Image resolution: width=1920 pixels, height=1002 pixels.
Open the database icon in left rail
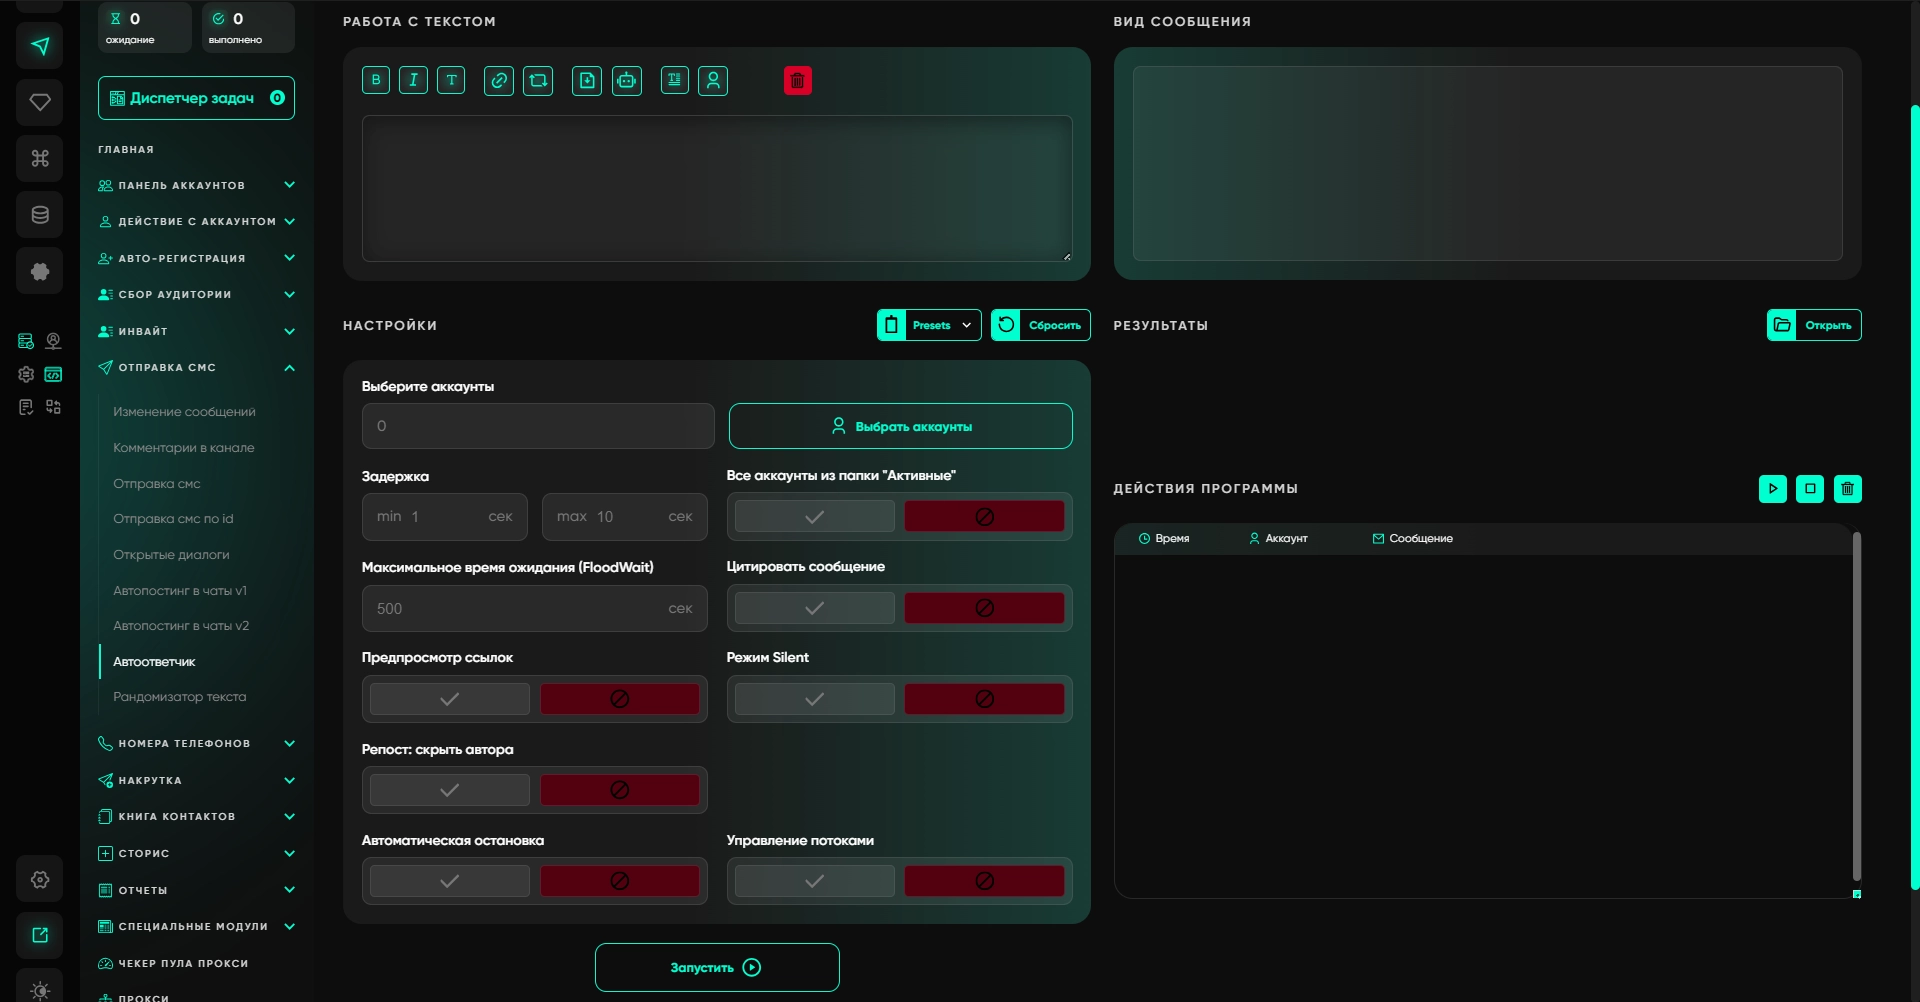click(x=40, y=214)
